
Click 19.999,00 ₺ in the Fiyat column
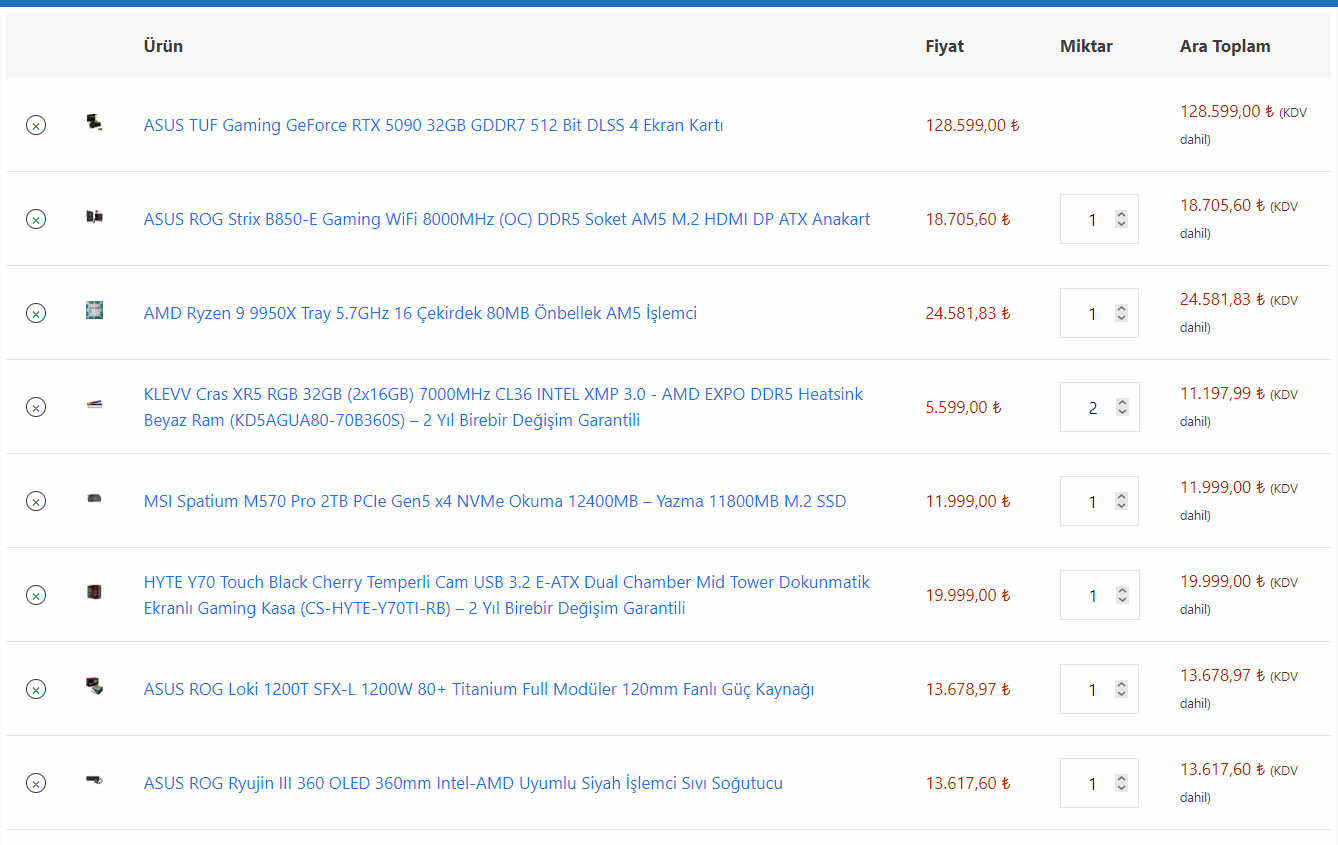tap(968, 595)
